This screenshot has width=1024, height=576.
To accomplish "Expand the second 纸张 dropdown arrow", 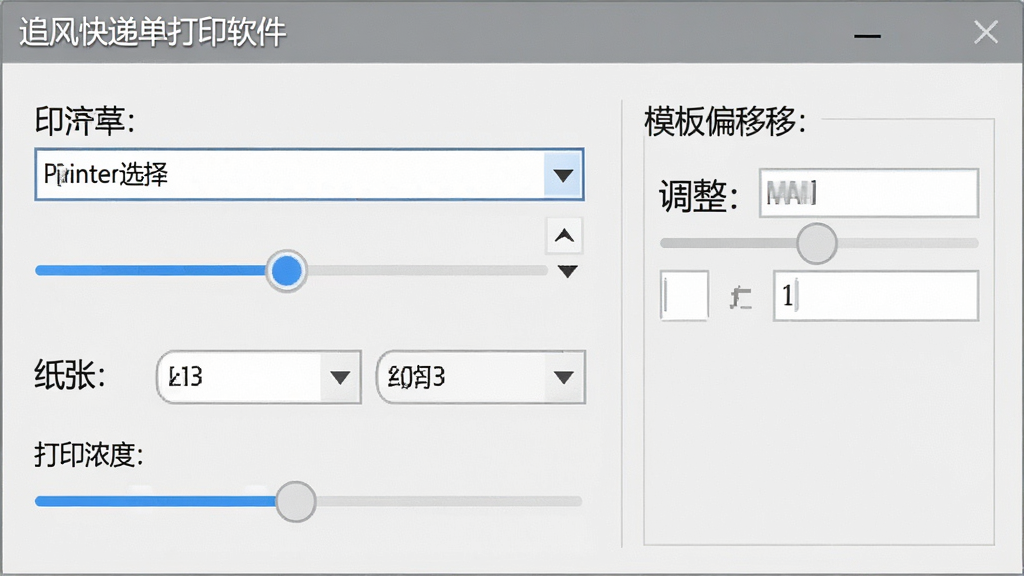I will click(x=564, y=377).
